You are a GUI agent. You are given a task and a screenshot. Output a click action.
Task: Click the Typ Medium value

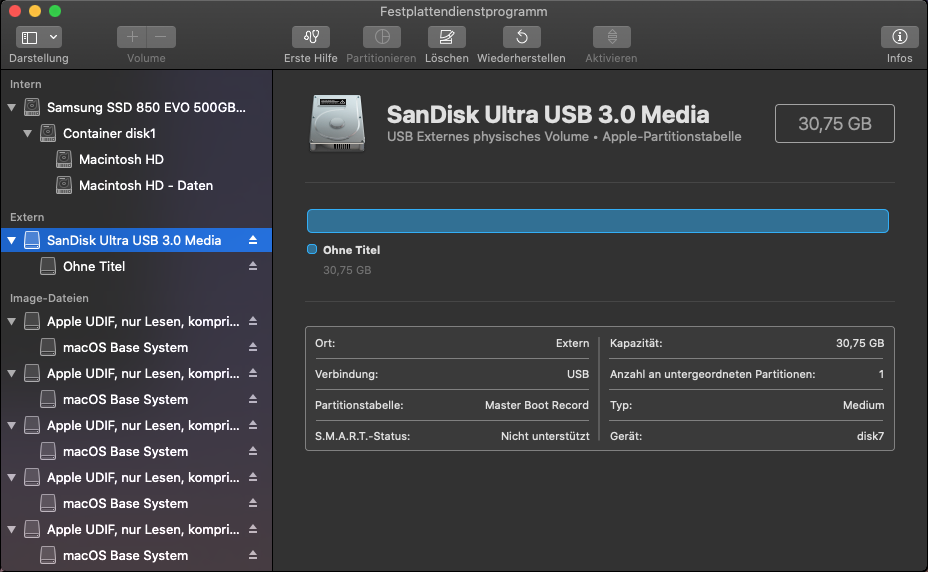point(863,405)
